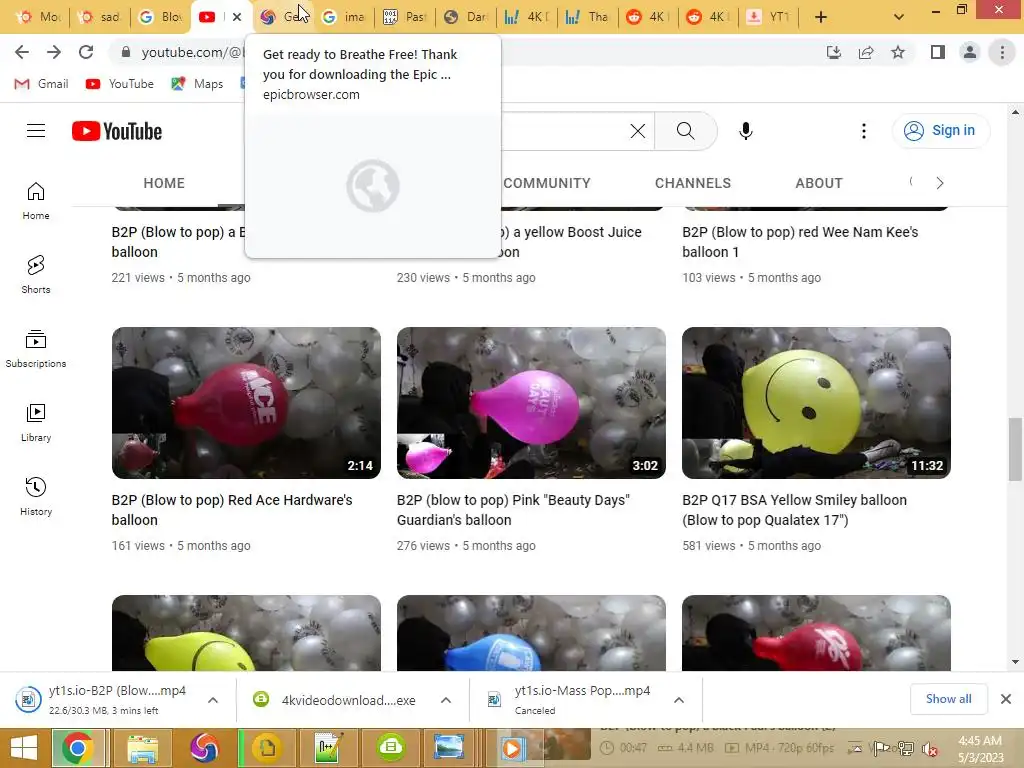Open Library in YouTube sidebar
This screenshot has width=1024, height=768.
tap(36, 423)
